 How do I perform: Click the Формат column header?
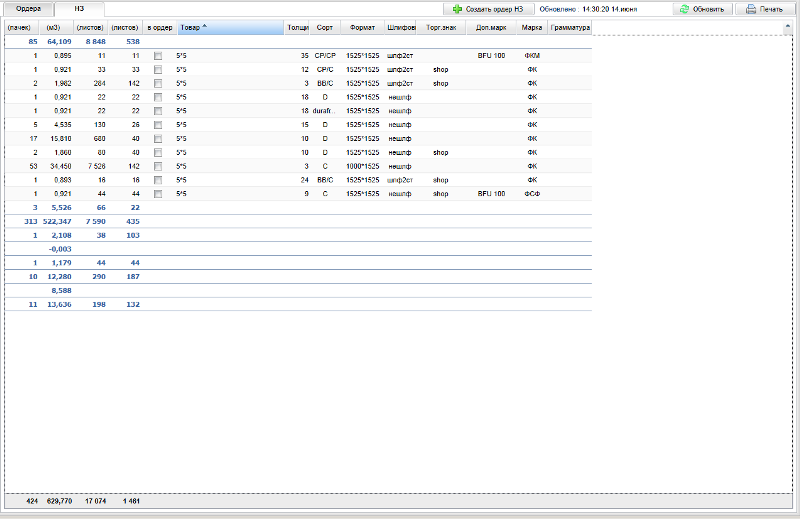click(x=362, y=27)
